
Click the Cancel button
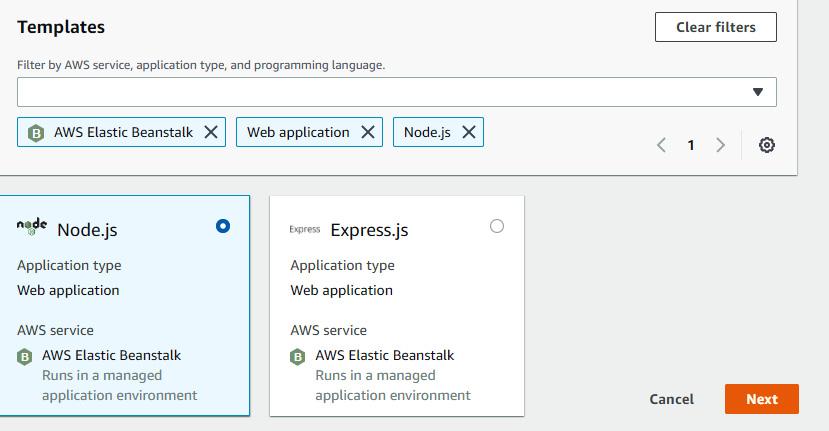671,399
